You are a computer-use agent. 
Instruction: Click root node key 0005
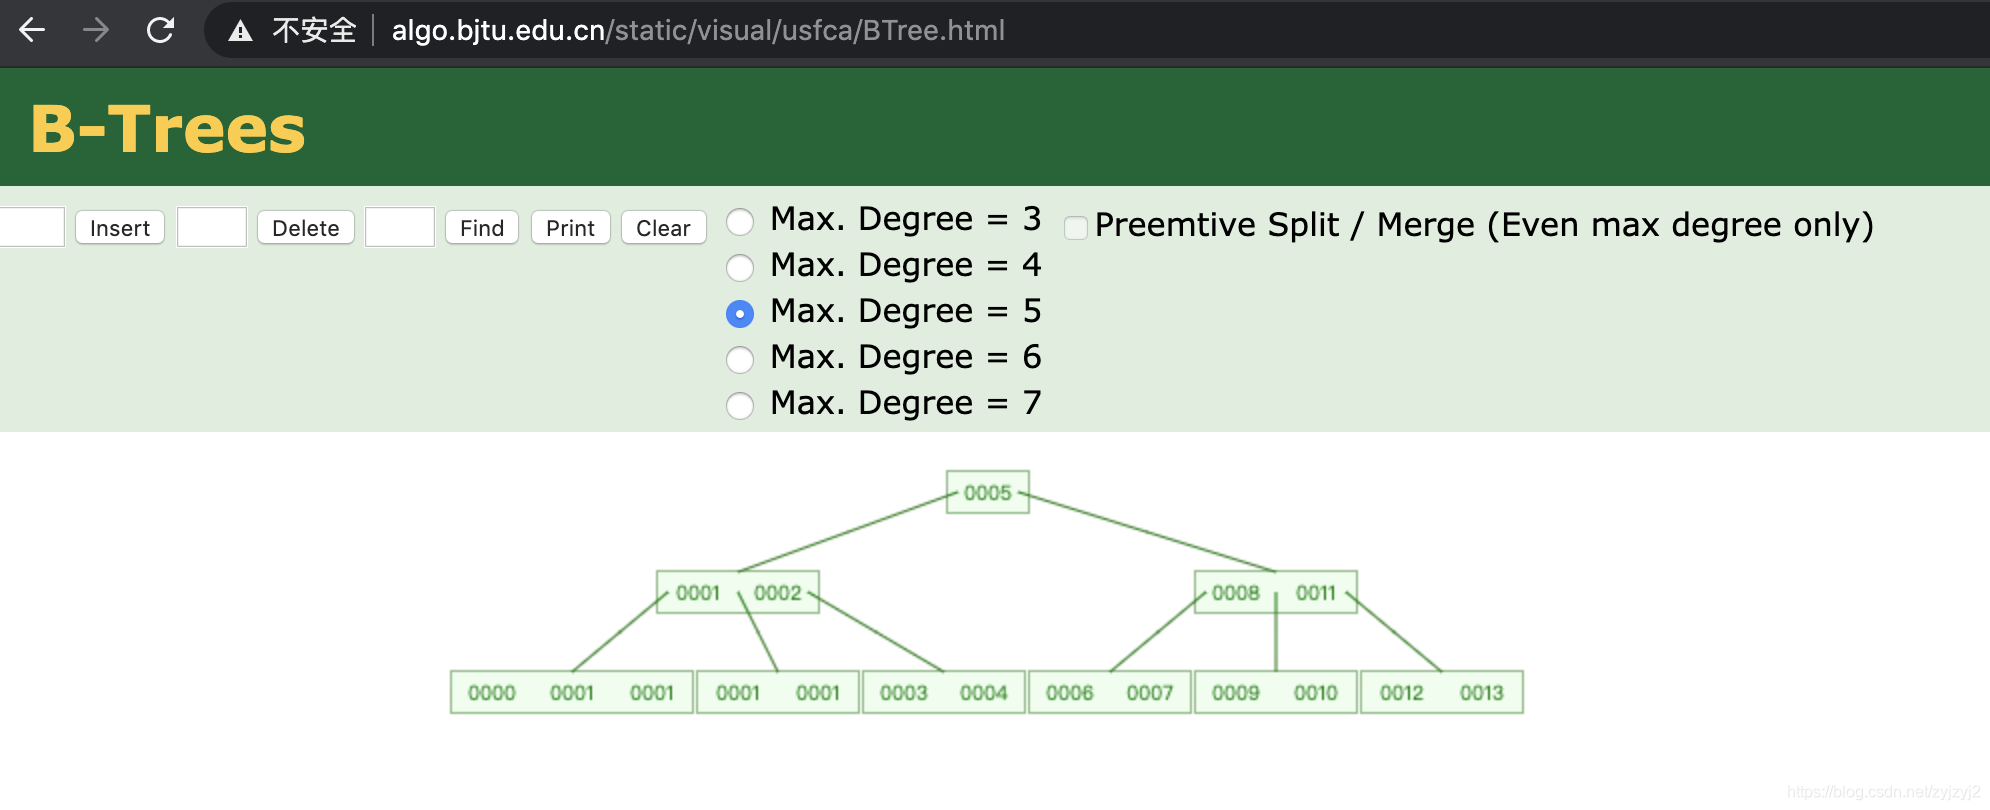pos(988,492)
